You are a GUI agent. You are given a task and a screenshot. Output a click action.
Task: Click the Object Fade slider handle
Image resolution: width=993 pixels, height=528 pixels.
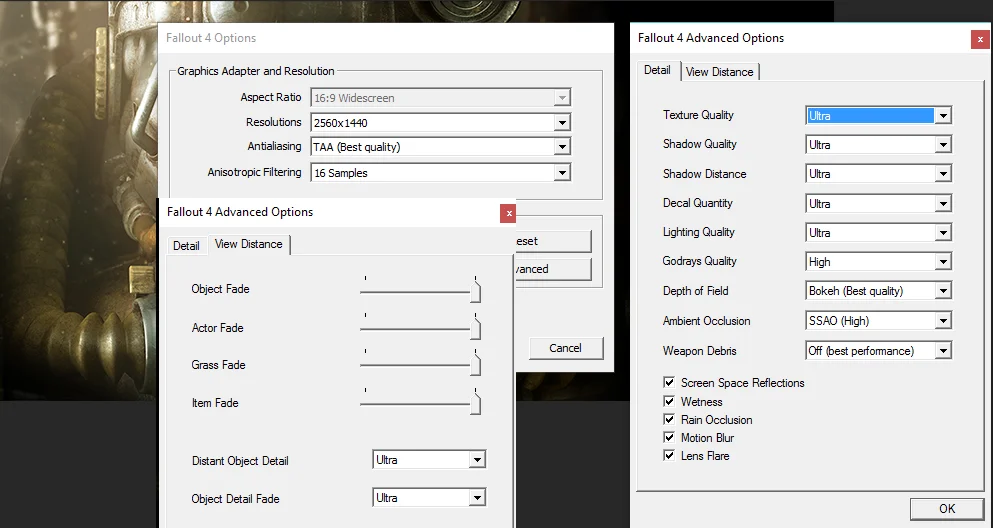(476, 291)
